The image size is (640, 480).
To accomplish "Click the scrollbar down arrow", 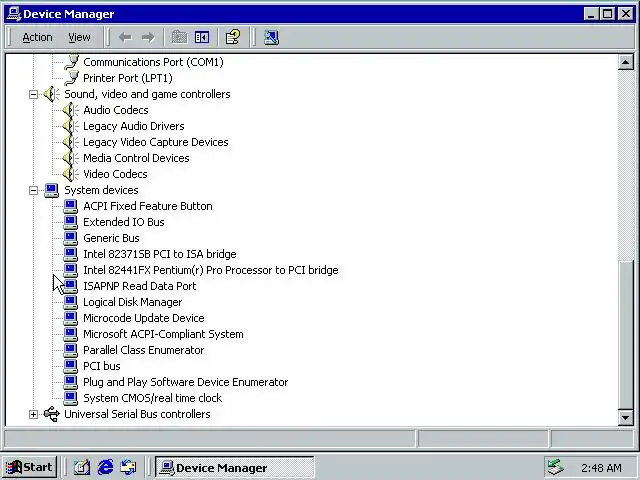I will click(x=626, y=418).
